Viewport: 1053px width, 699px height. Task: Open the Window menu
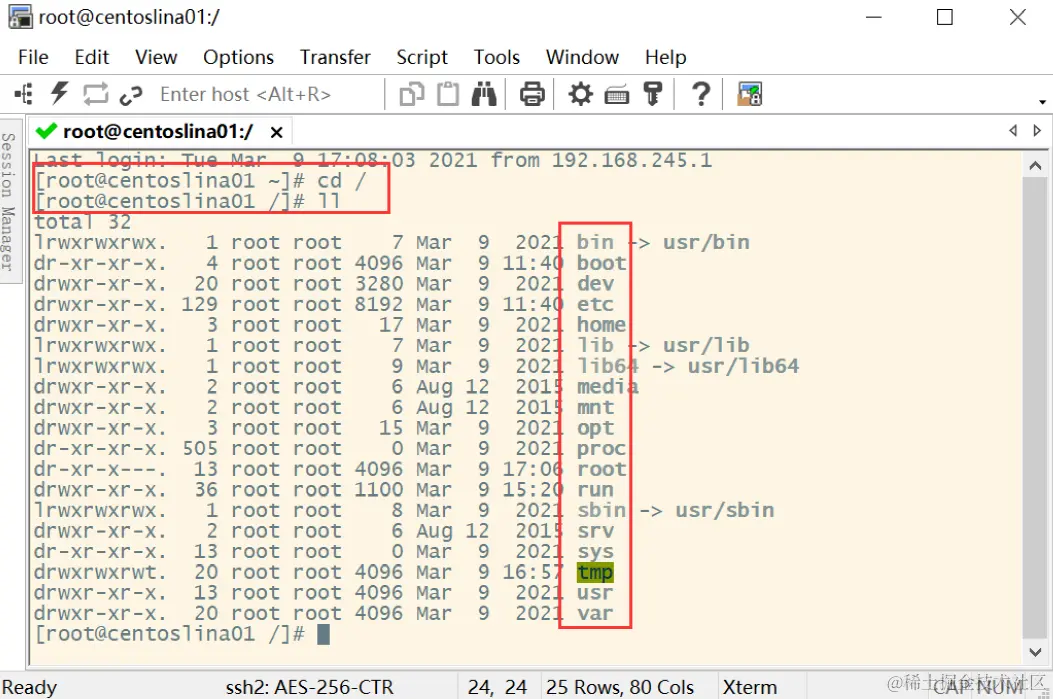(x=582, y=57)
